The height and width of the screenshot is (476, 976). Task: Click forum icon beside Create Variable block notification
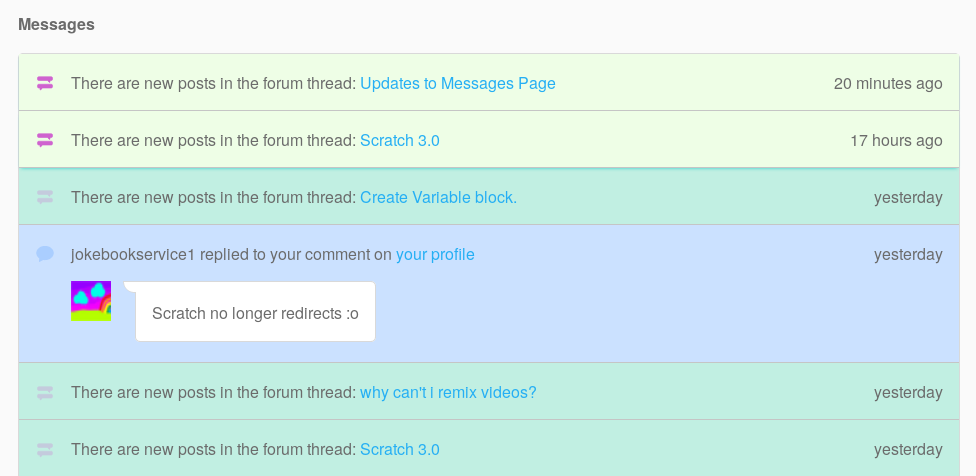click(x=45, y=197)
